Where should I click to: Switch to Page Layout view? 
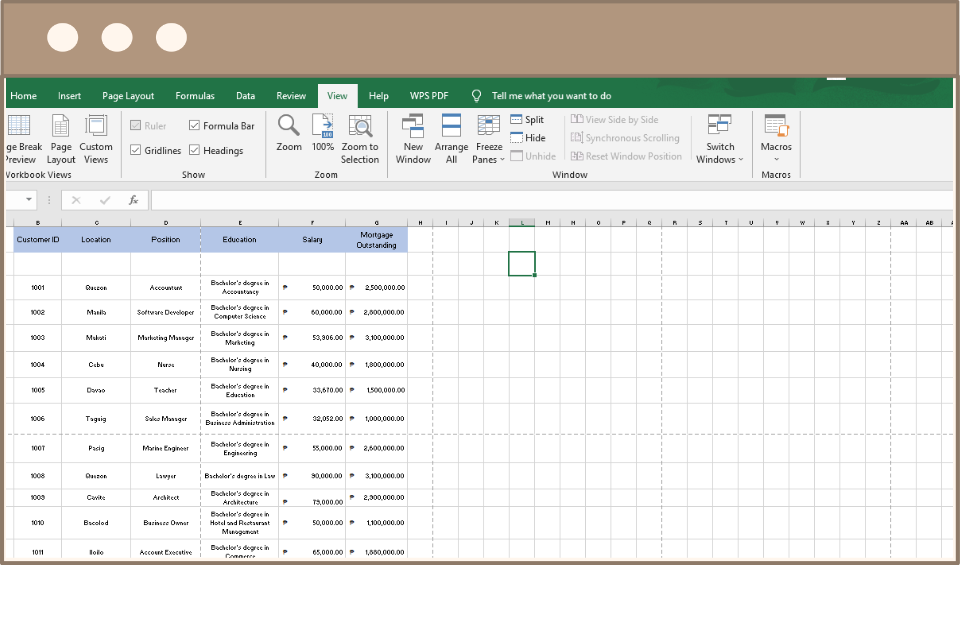[61, 140]
